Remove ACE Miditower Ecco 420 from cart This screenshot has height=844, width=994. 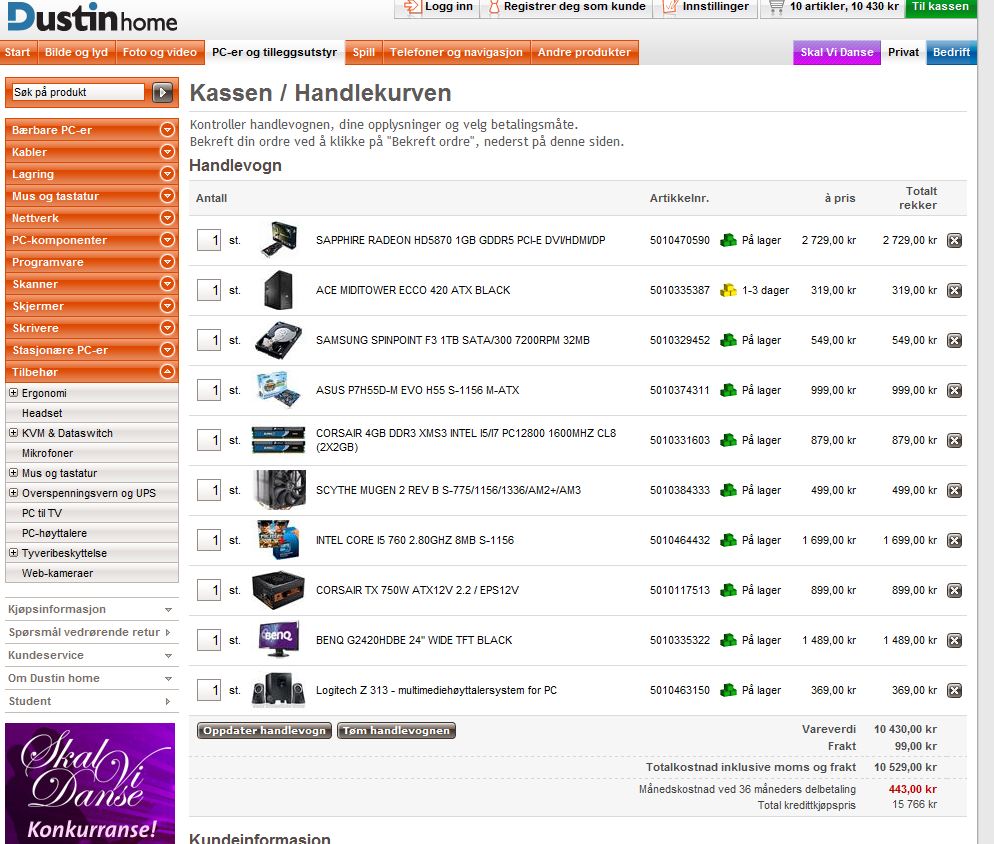pos(954,290)
